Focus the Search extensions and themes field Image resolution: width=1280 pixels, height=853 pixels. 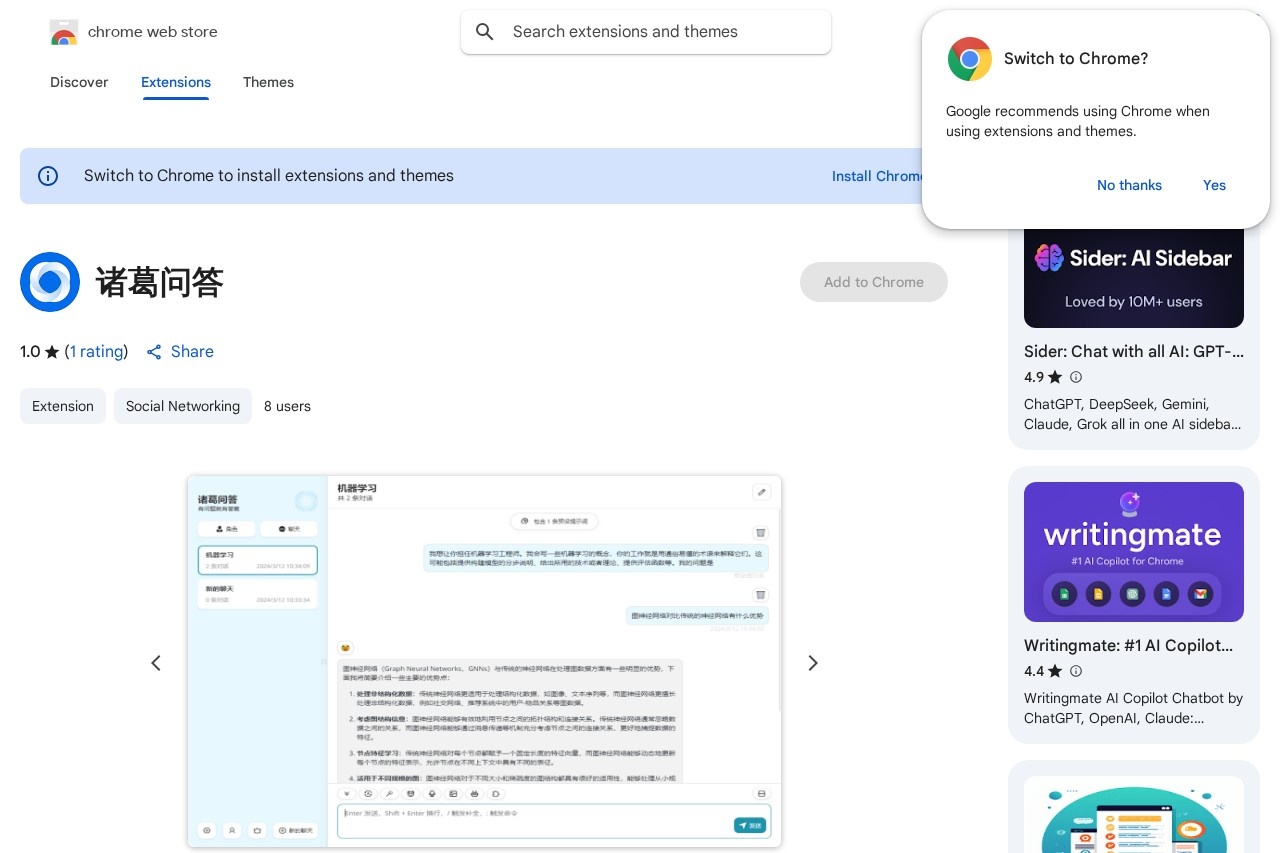(x=660, y=32)
